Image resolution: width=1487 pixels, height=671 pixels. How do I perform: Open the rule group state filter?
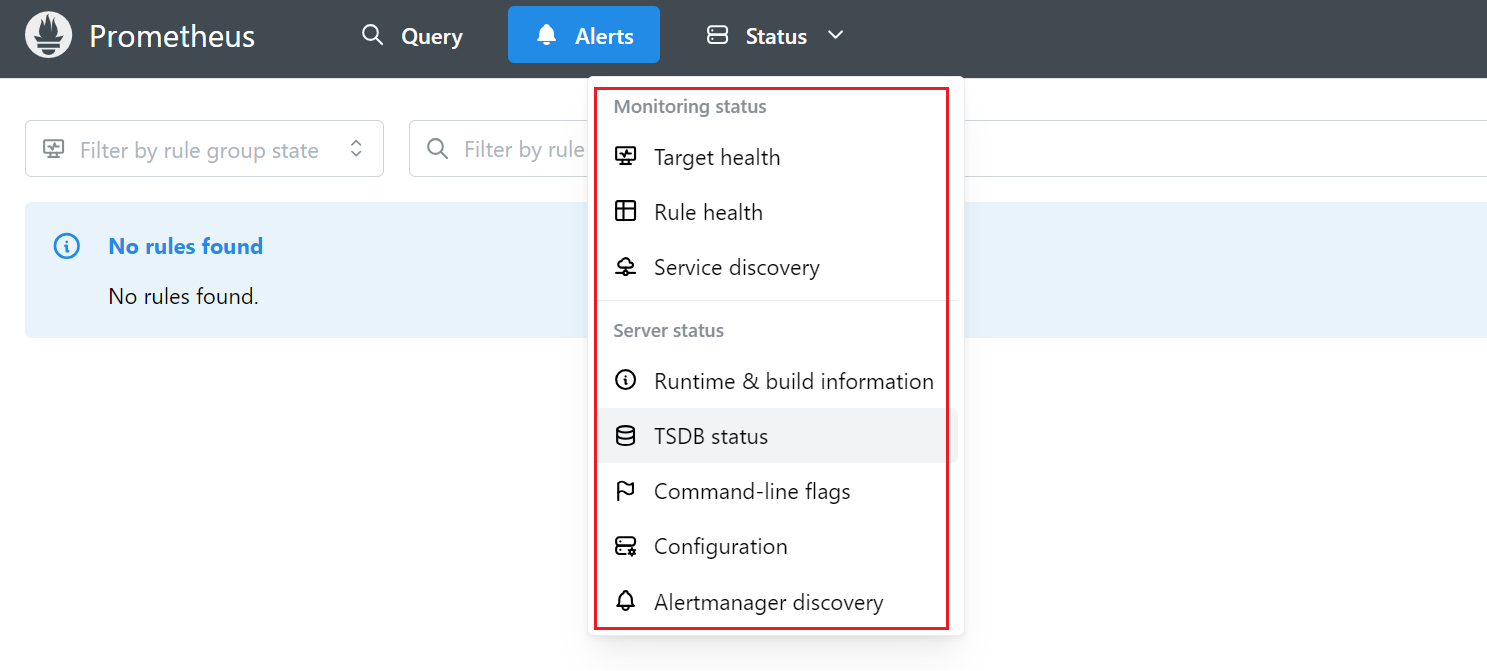tap(204, 149)
